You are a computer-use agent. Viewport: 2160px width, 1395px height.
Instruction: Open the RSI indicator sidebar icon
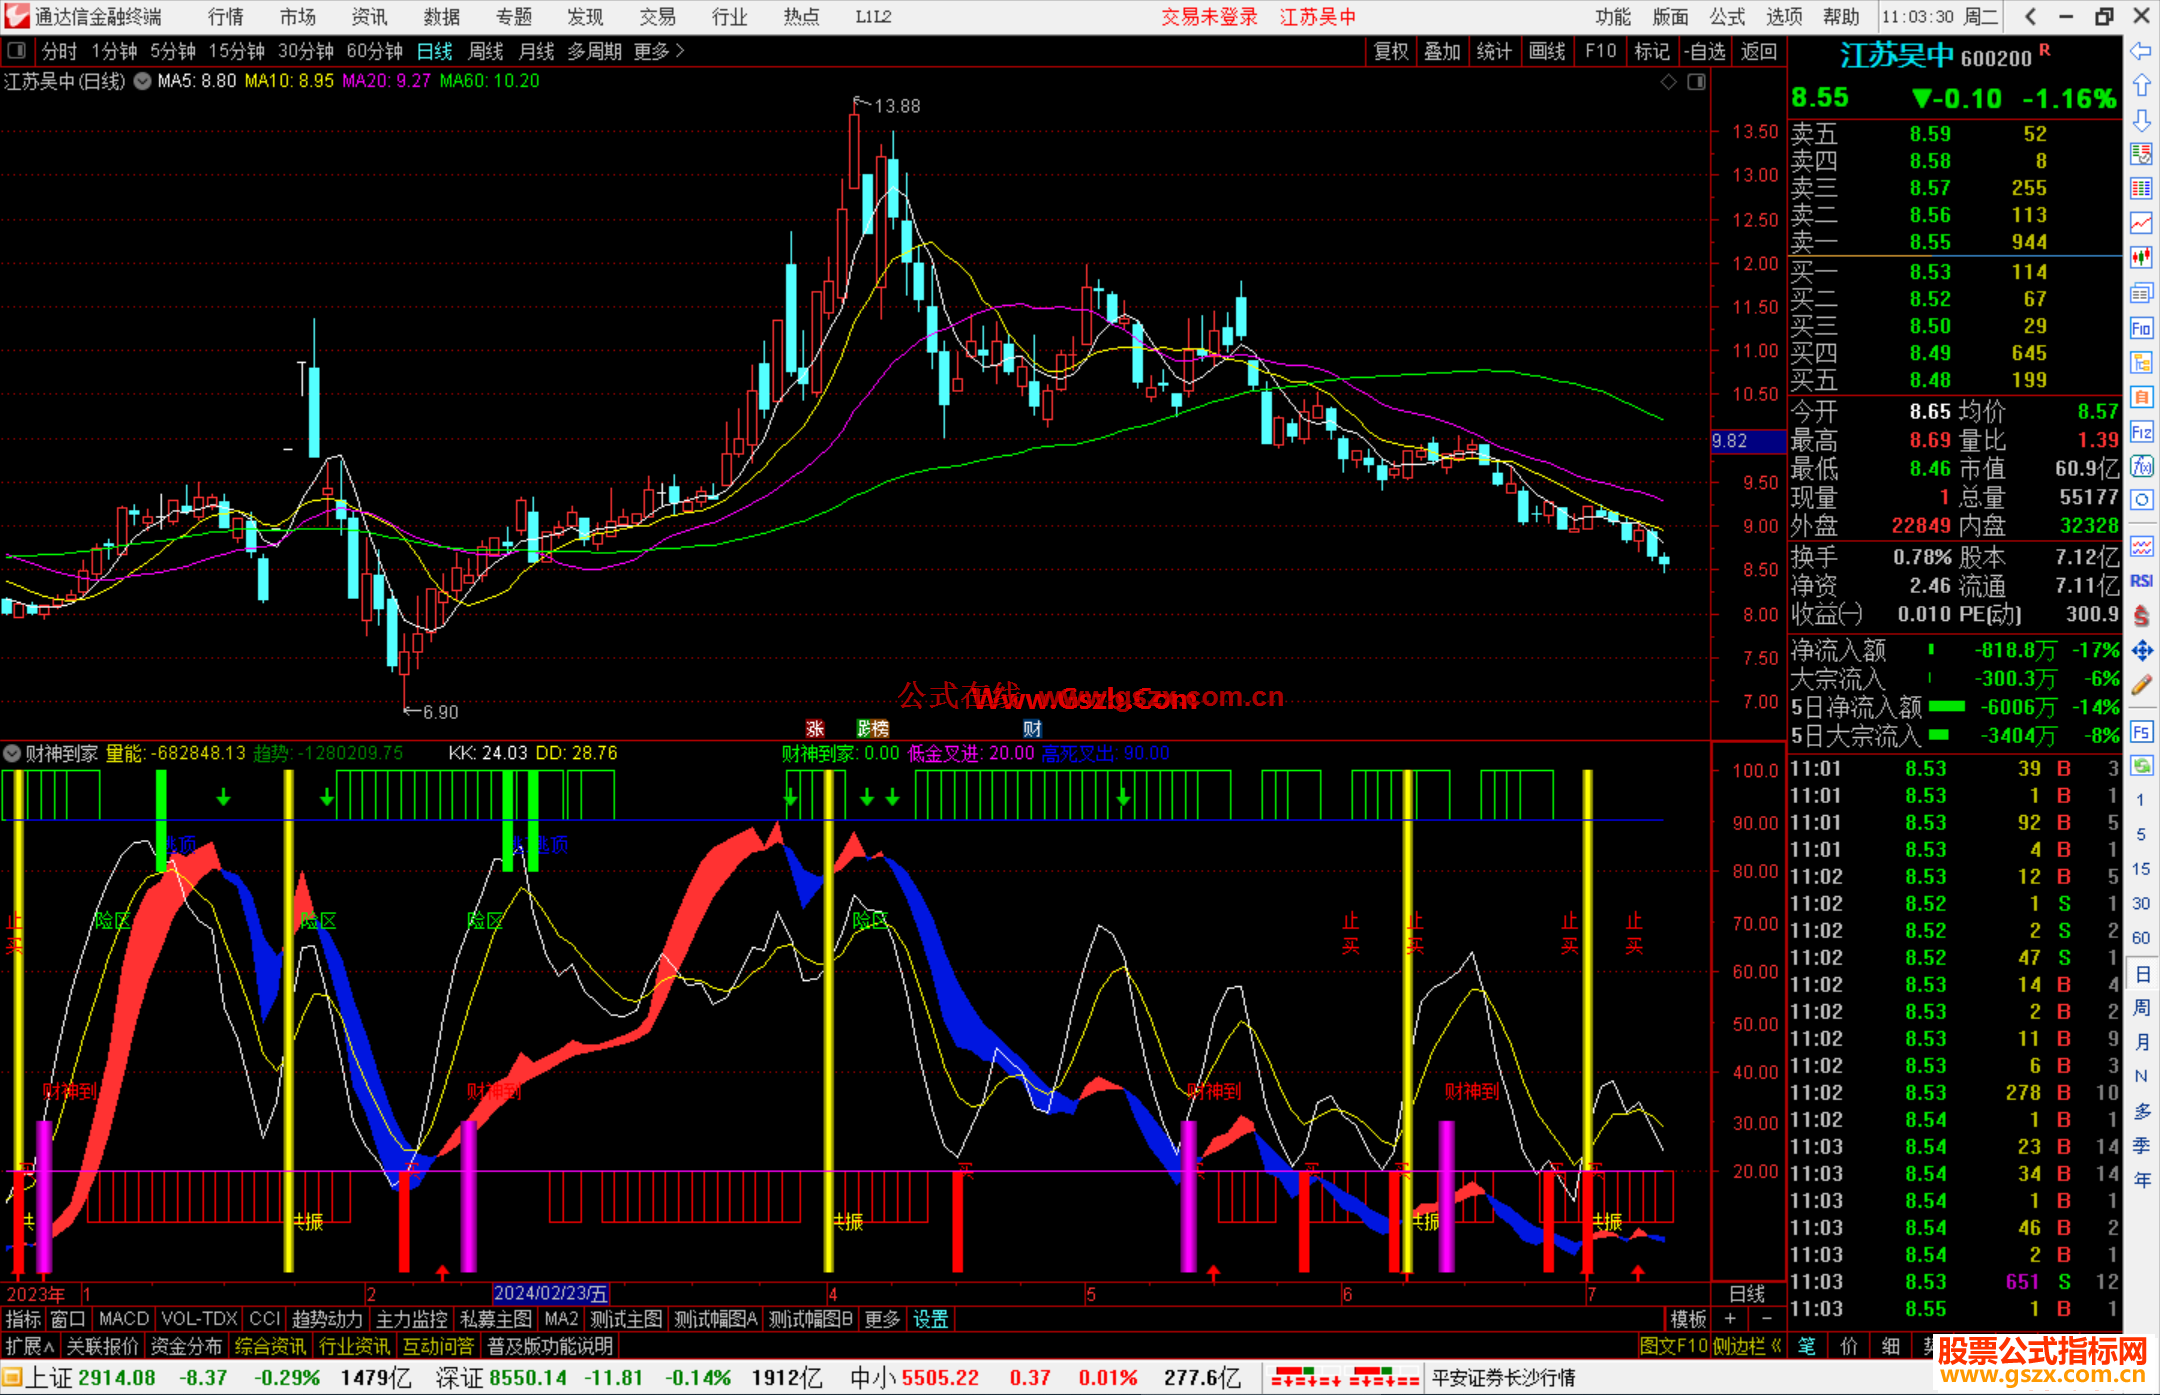[2141, 581]
